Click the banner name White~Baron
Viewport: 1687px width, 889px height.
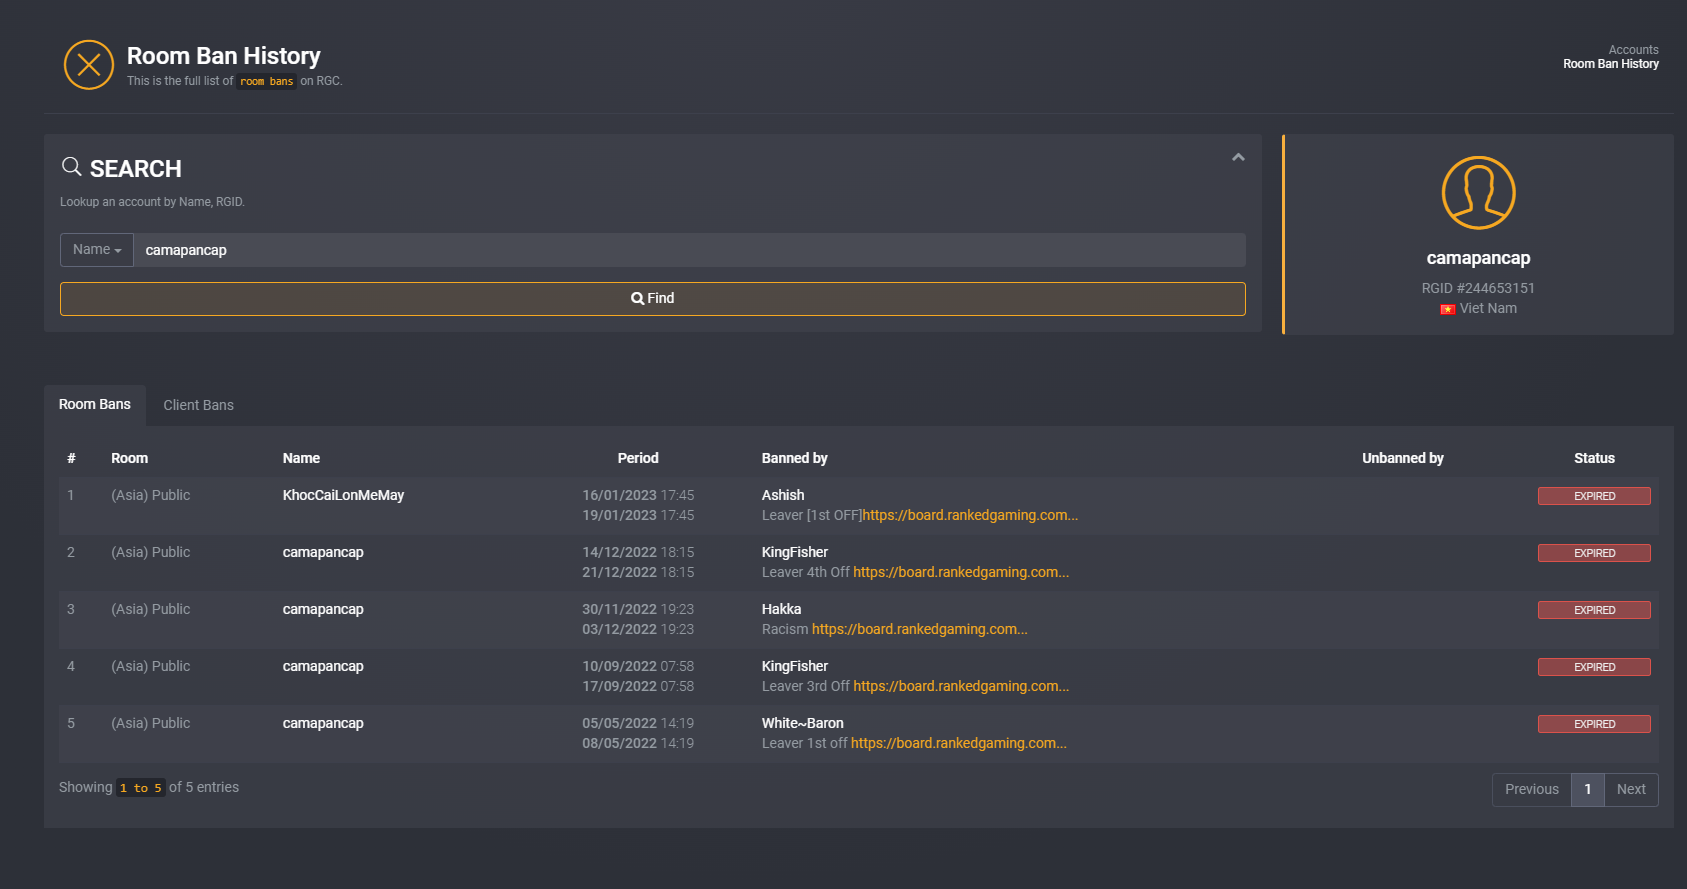(802, 723)
